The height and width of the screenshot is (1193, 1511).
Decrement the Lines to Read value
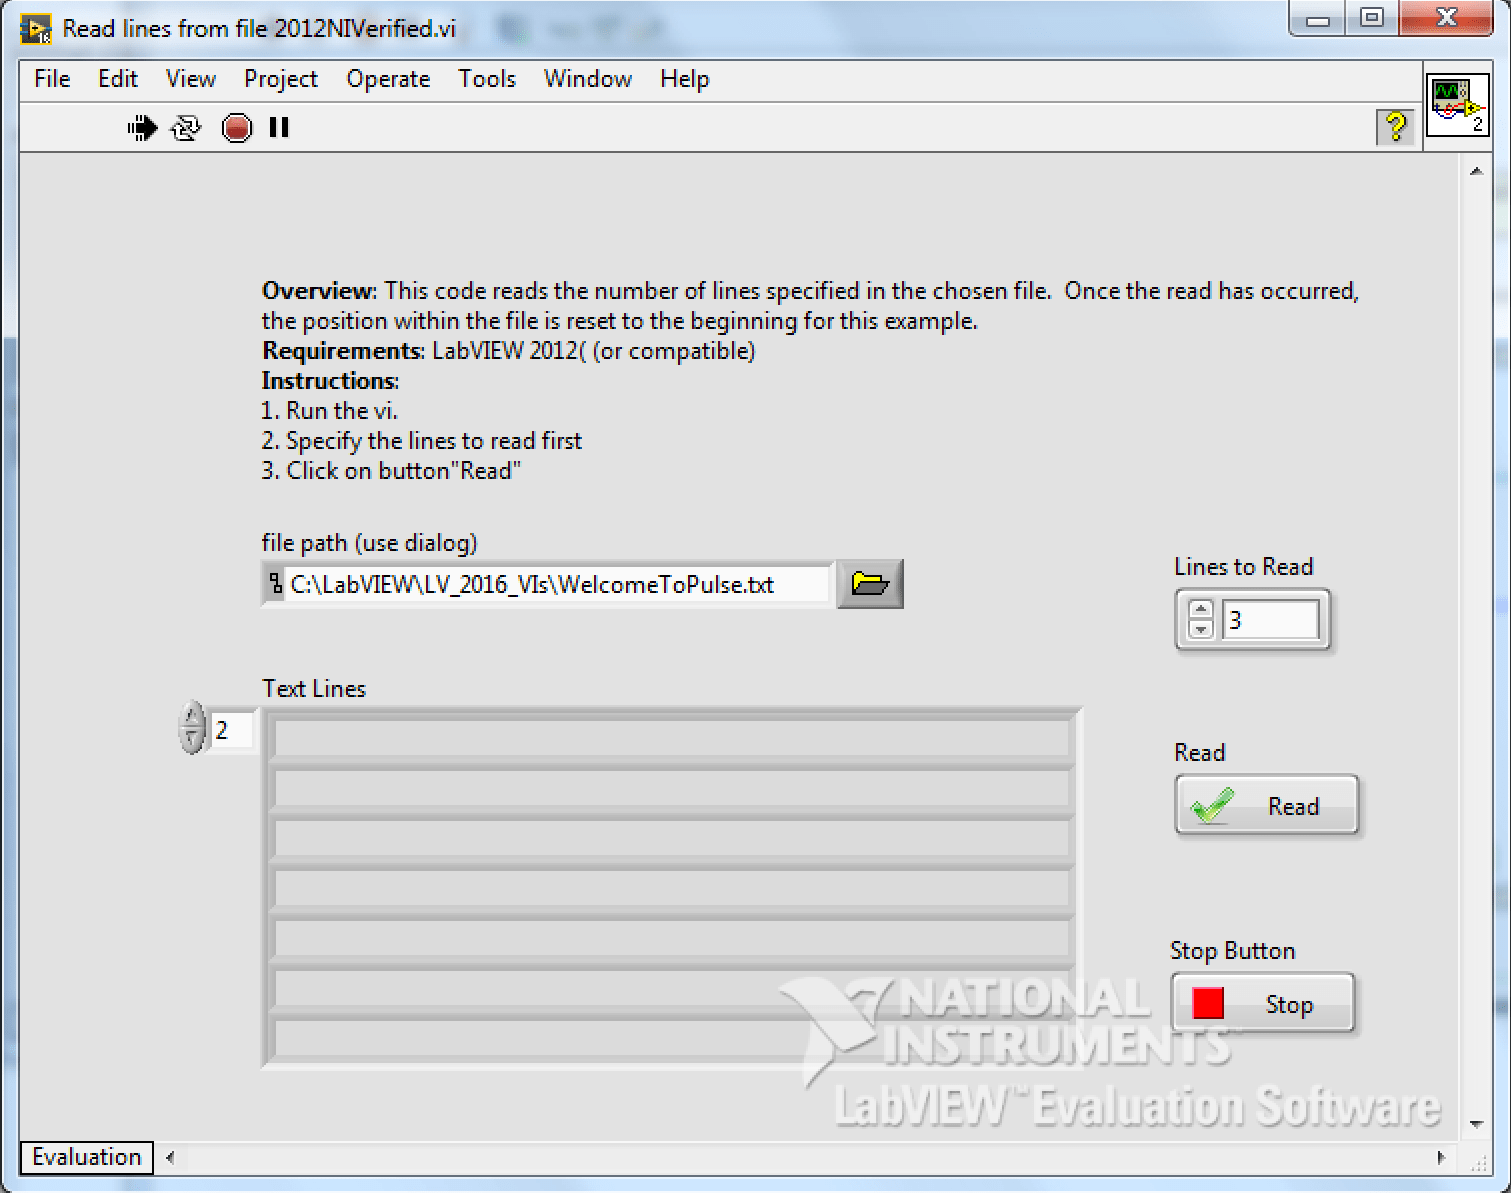pos(1200,631)
